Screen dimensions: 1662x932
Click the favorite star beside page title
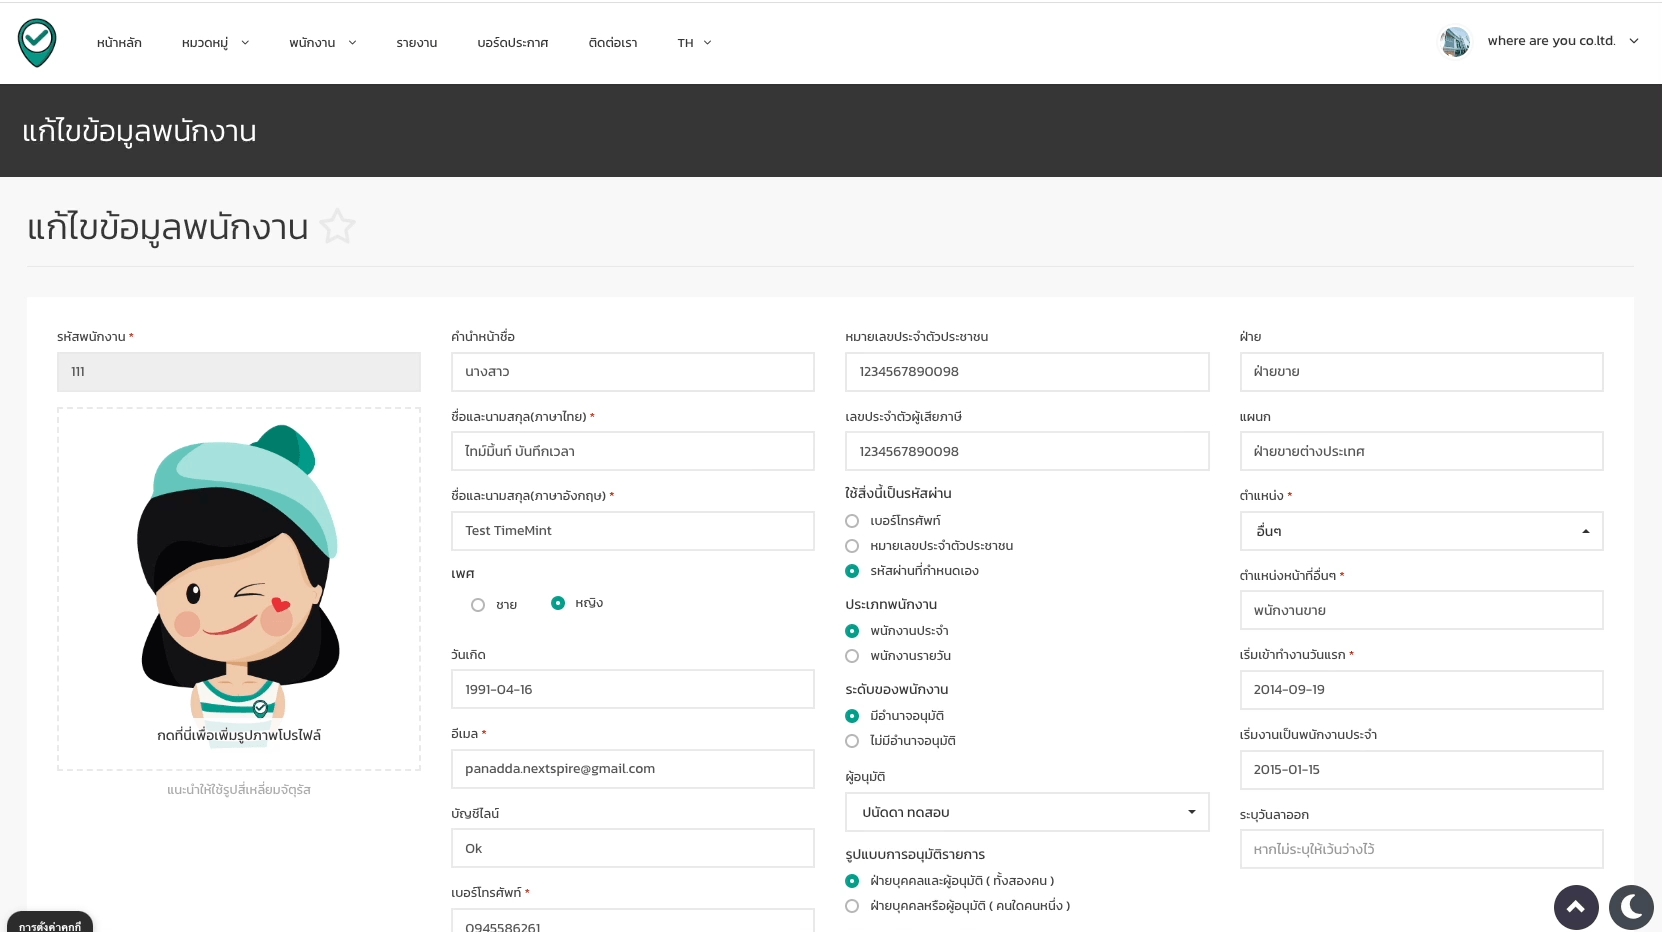338,227
